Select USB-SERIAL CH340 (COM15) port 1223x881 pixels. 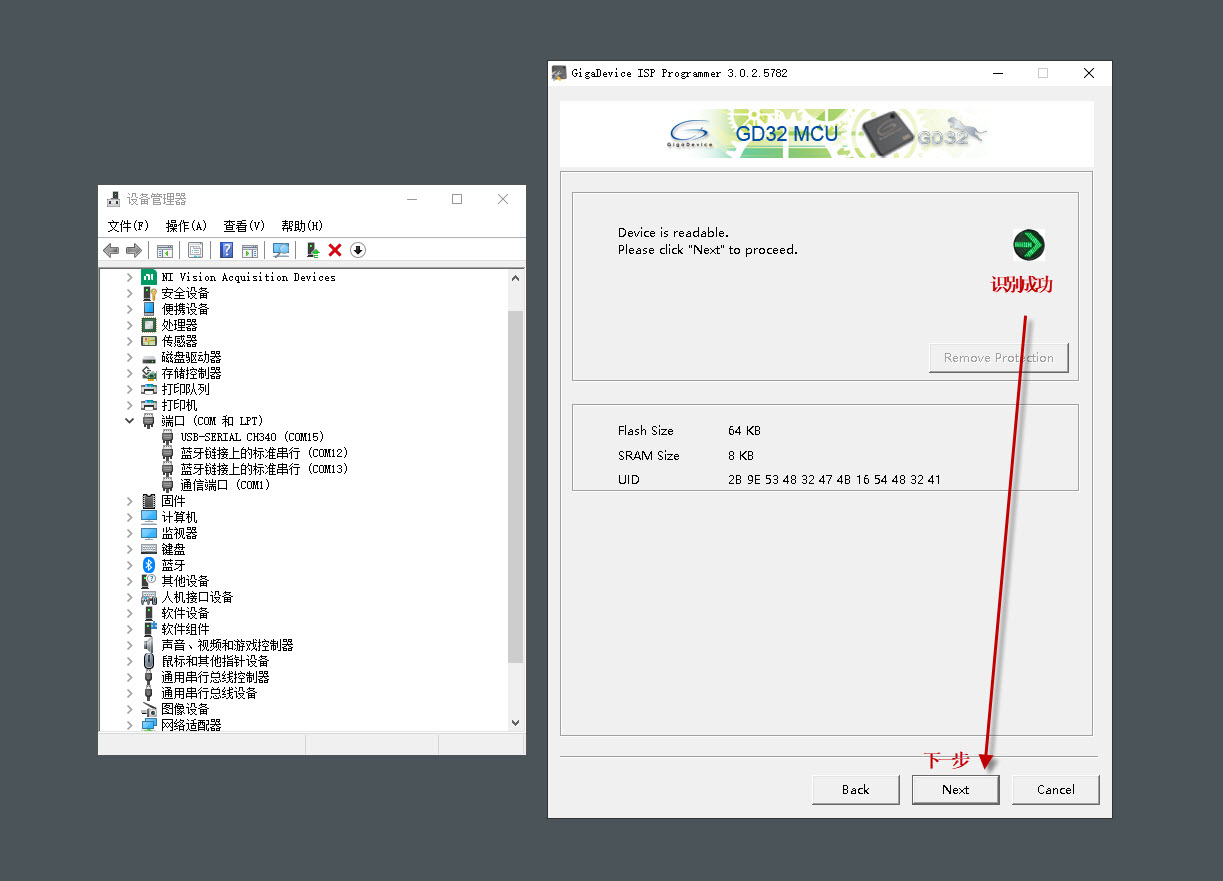252,437
